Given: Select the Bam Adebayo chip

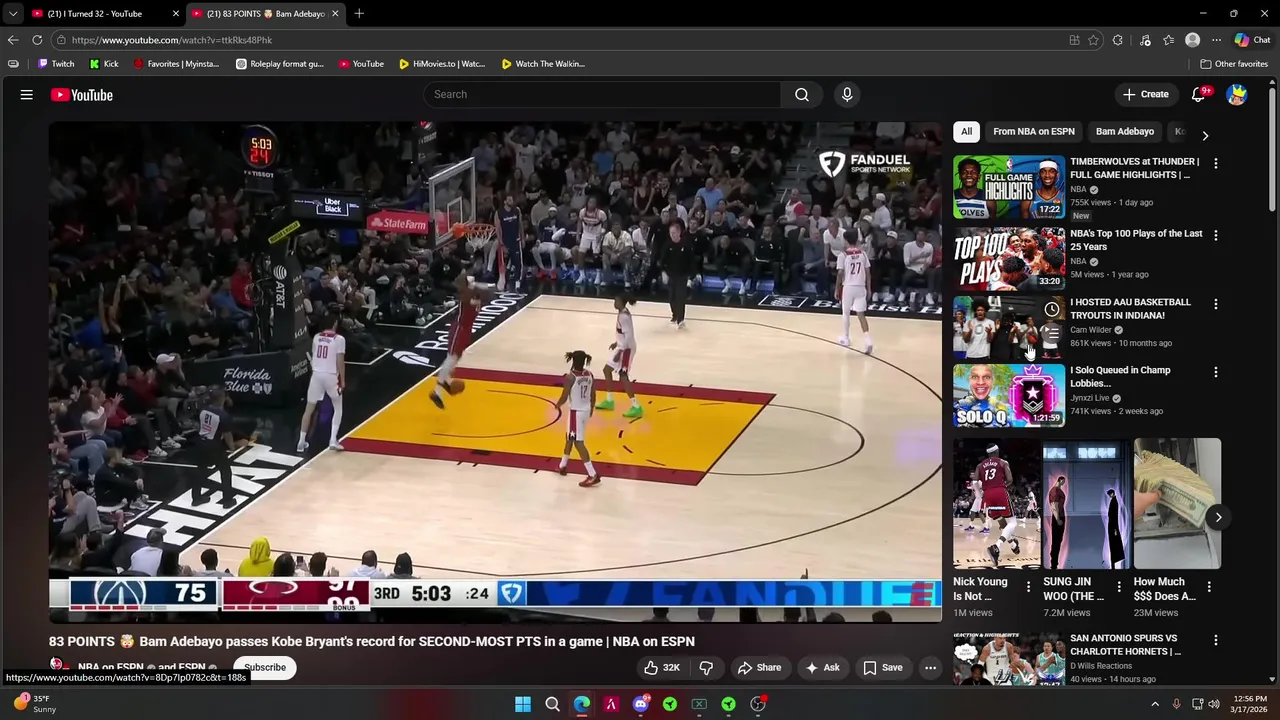Looking at the screenshot, I should point(1125,131).
